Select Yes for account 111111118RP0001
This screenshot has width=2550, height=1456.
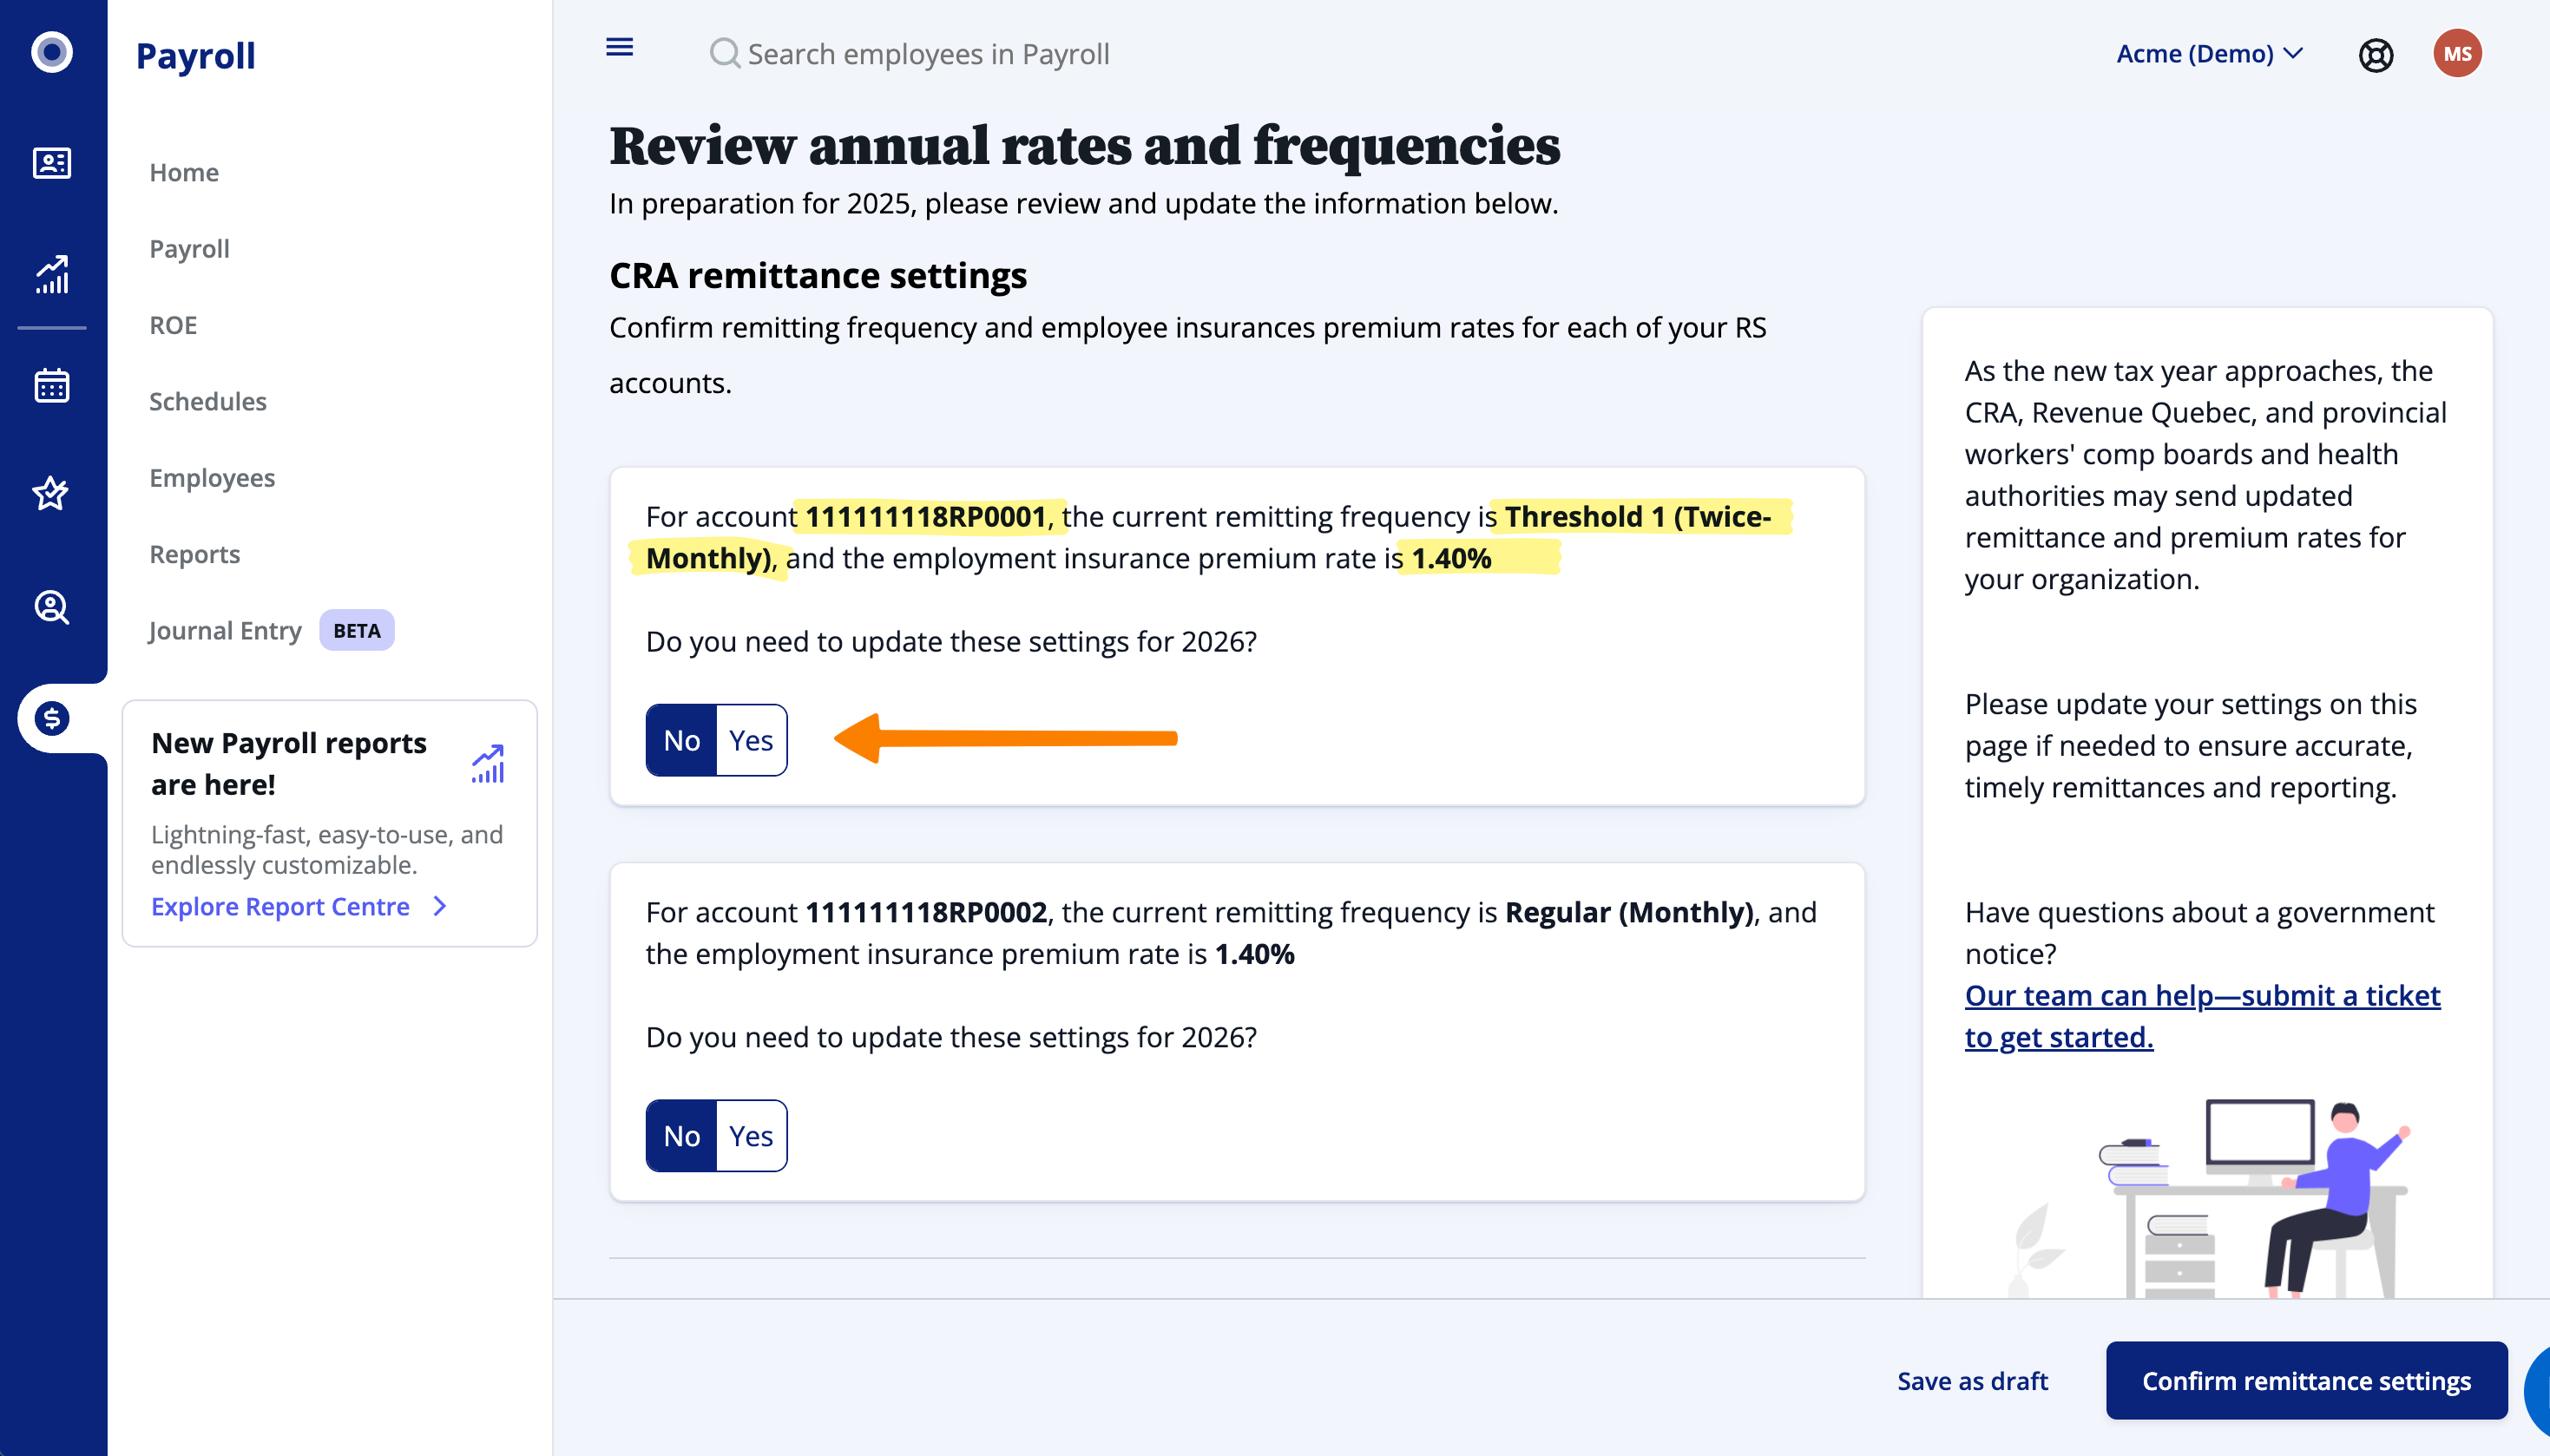750,740
